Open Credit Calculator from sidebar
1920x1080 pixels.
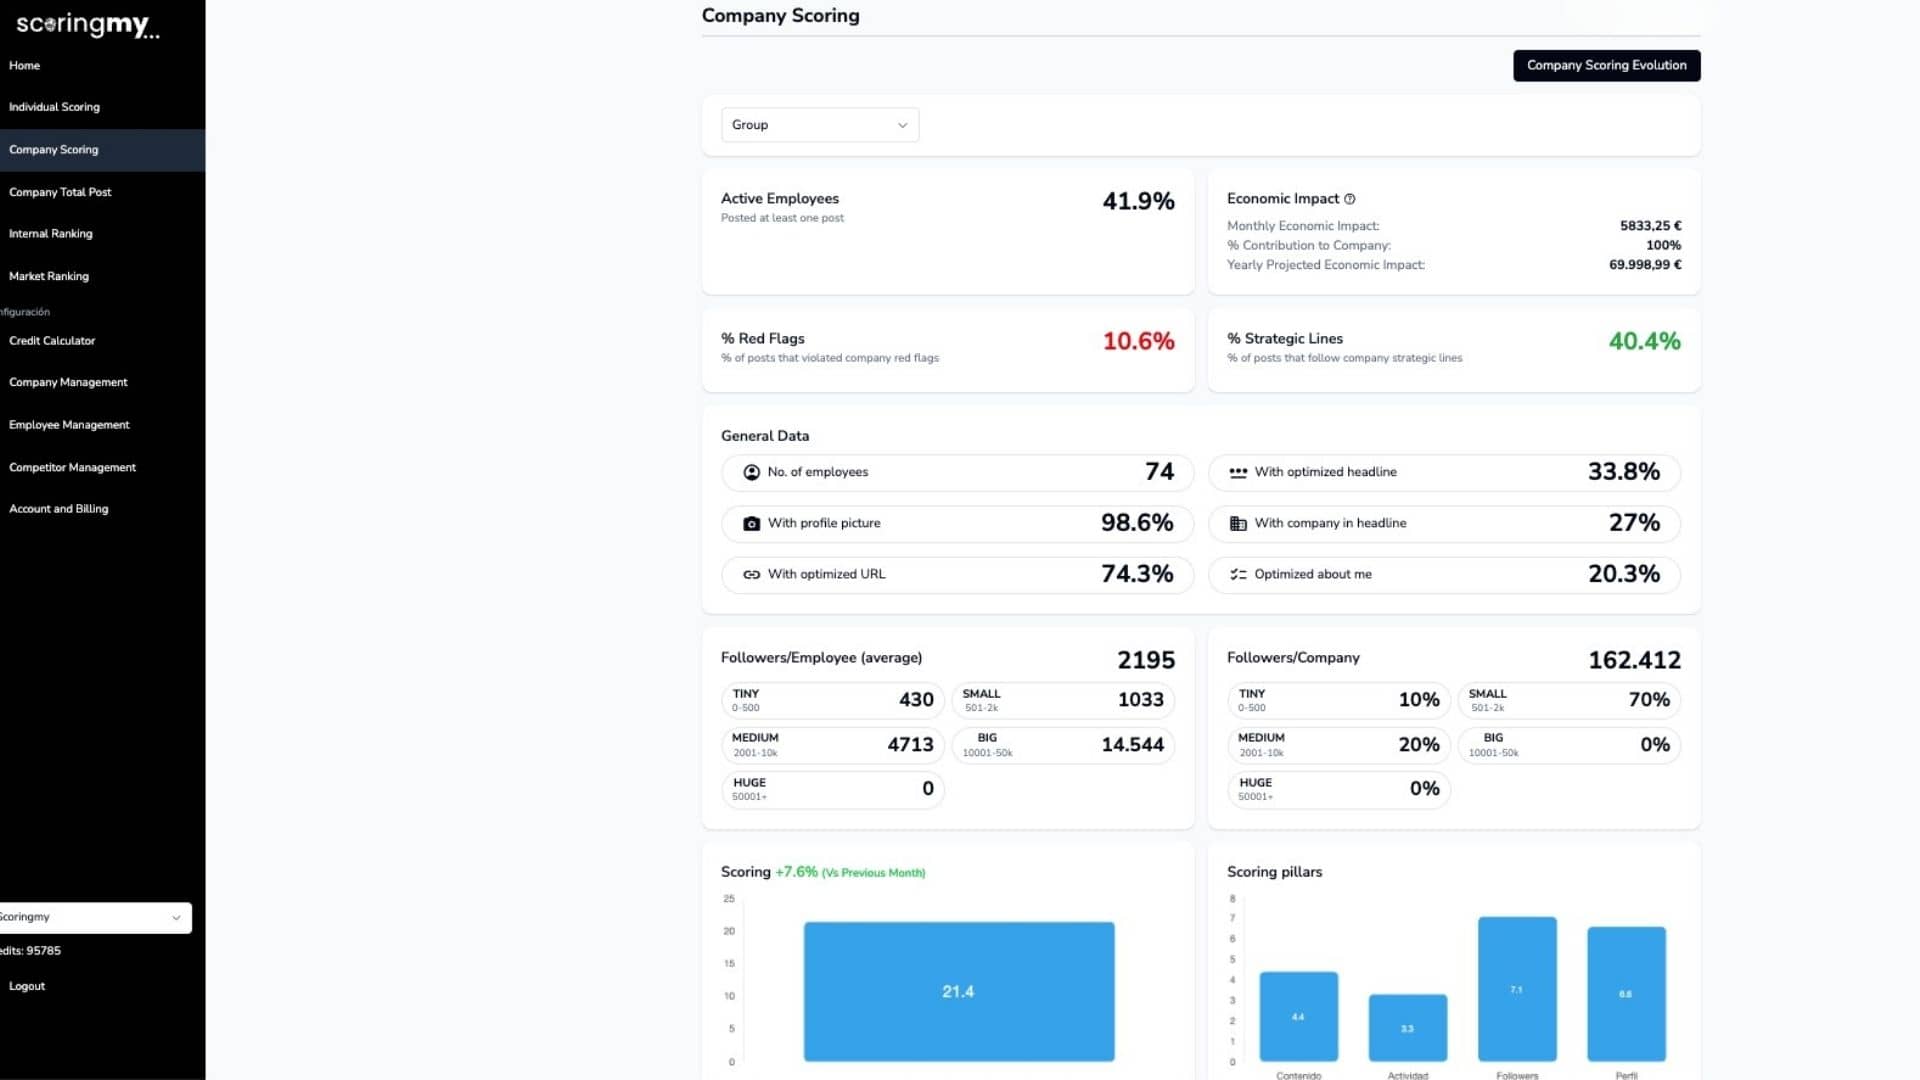click(52, 341)
